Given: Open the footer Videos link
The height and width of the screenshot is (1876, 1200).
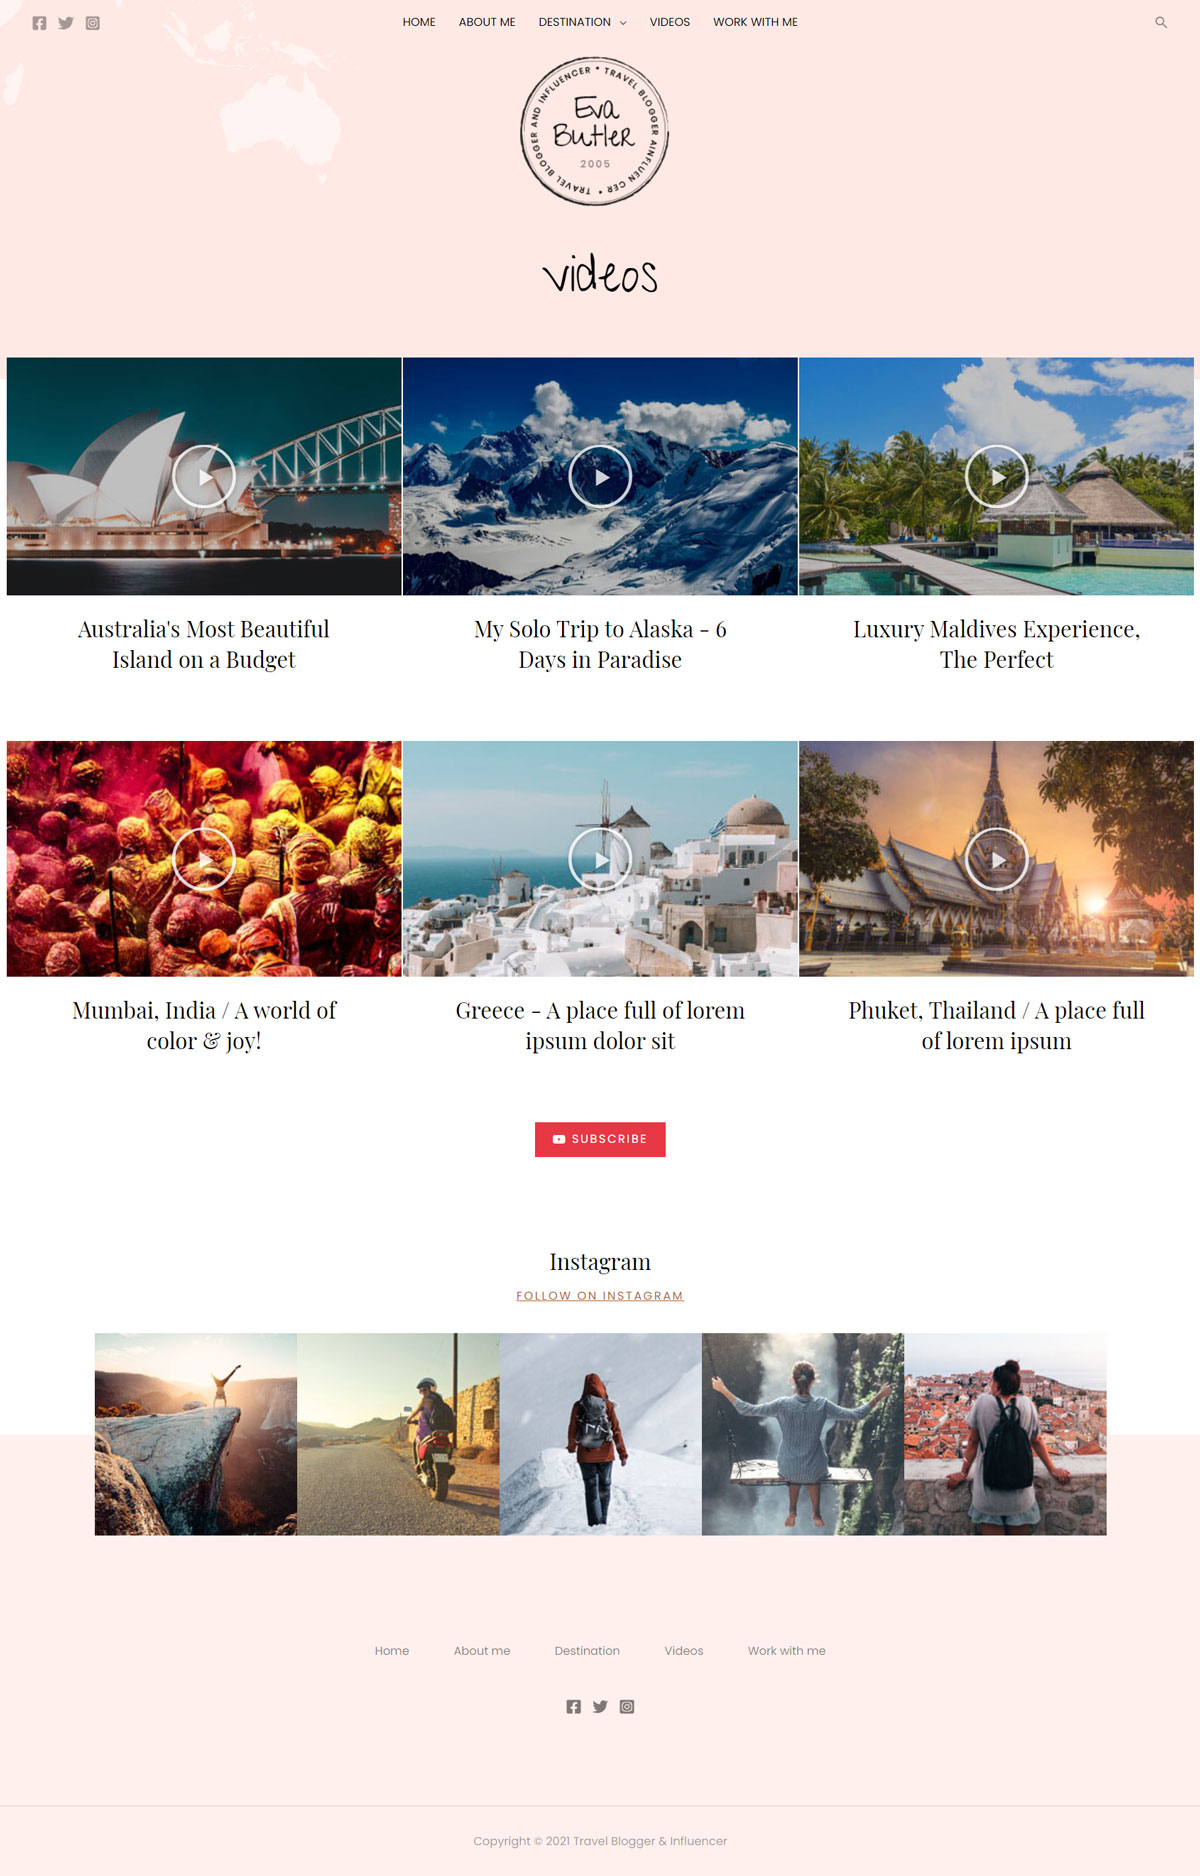Looking at the screenshot, I should point(684,1651).
